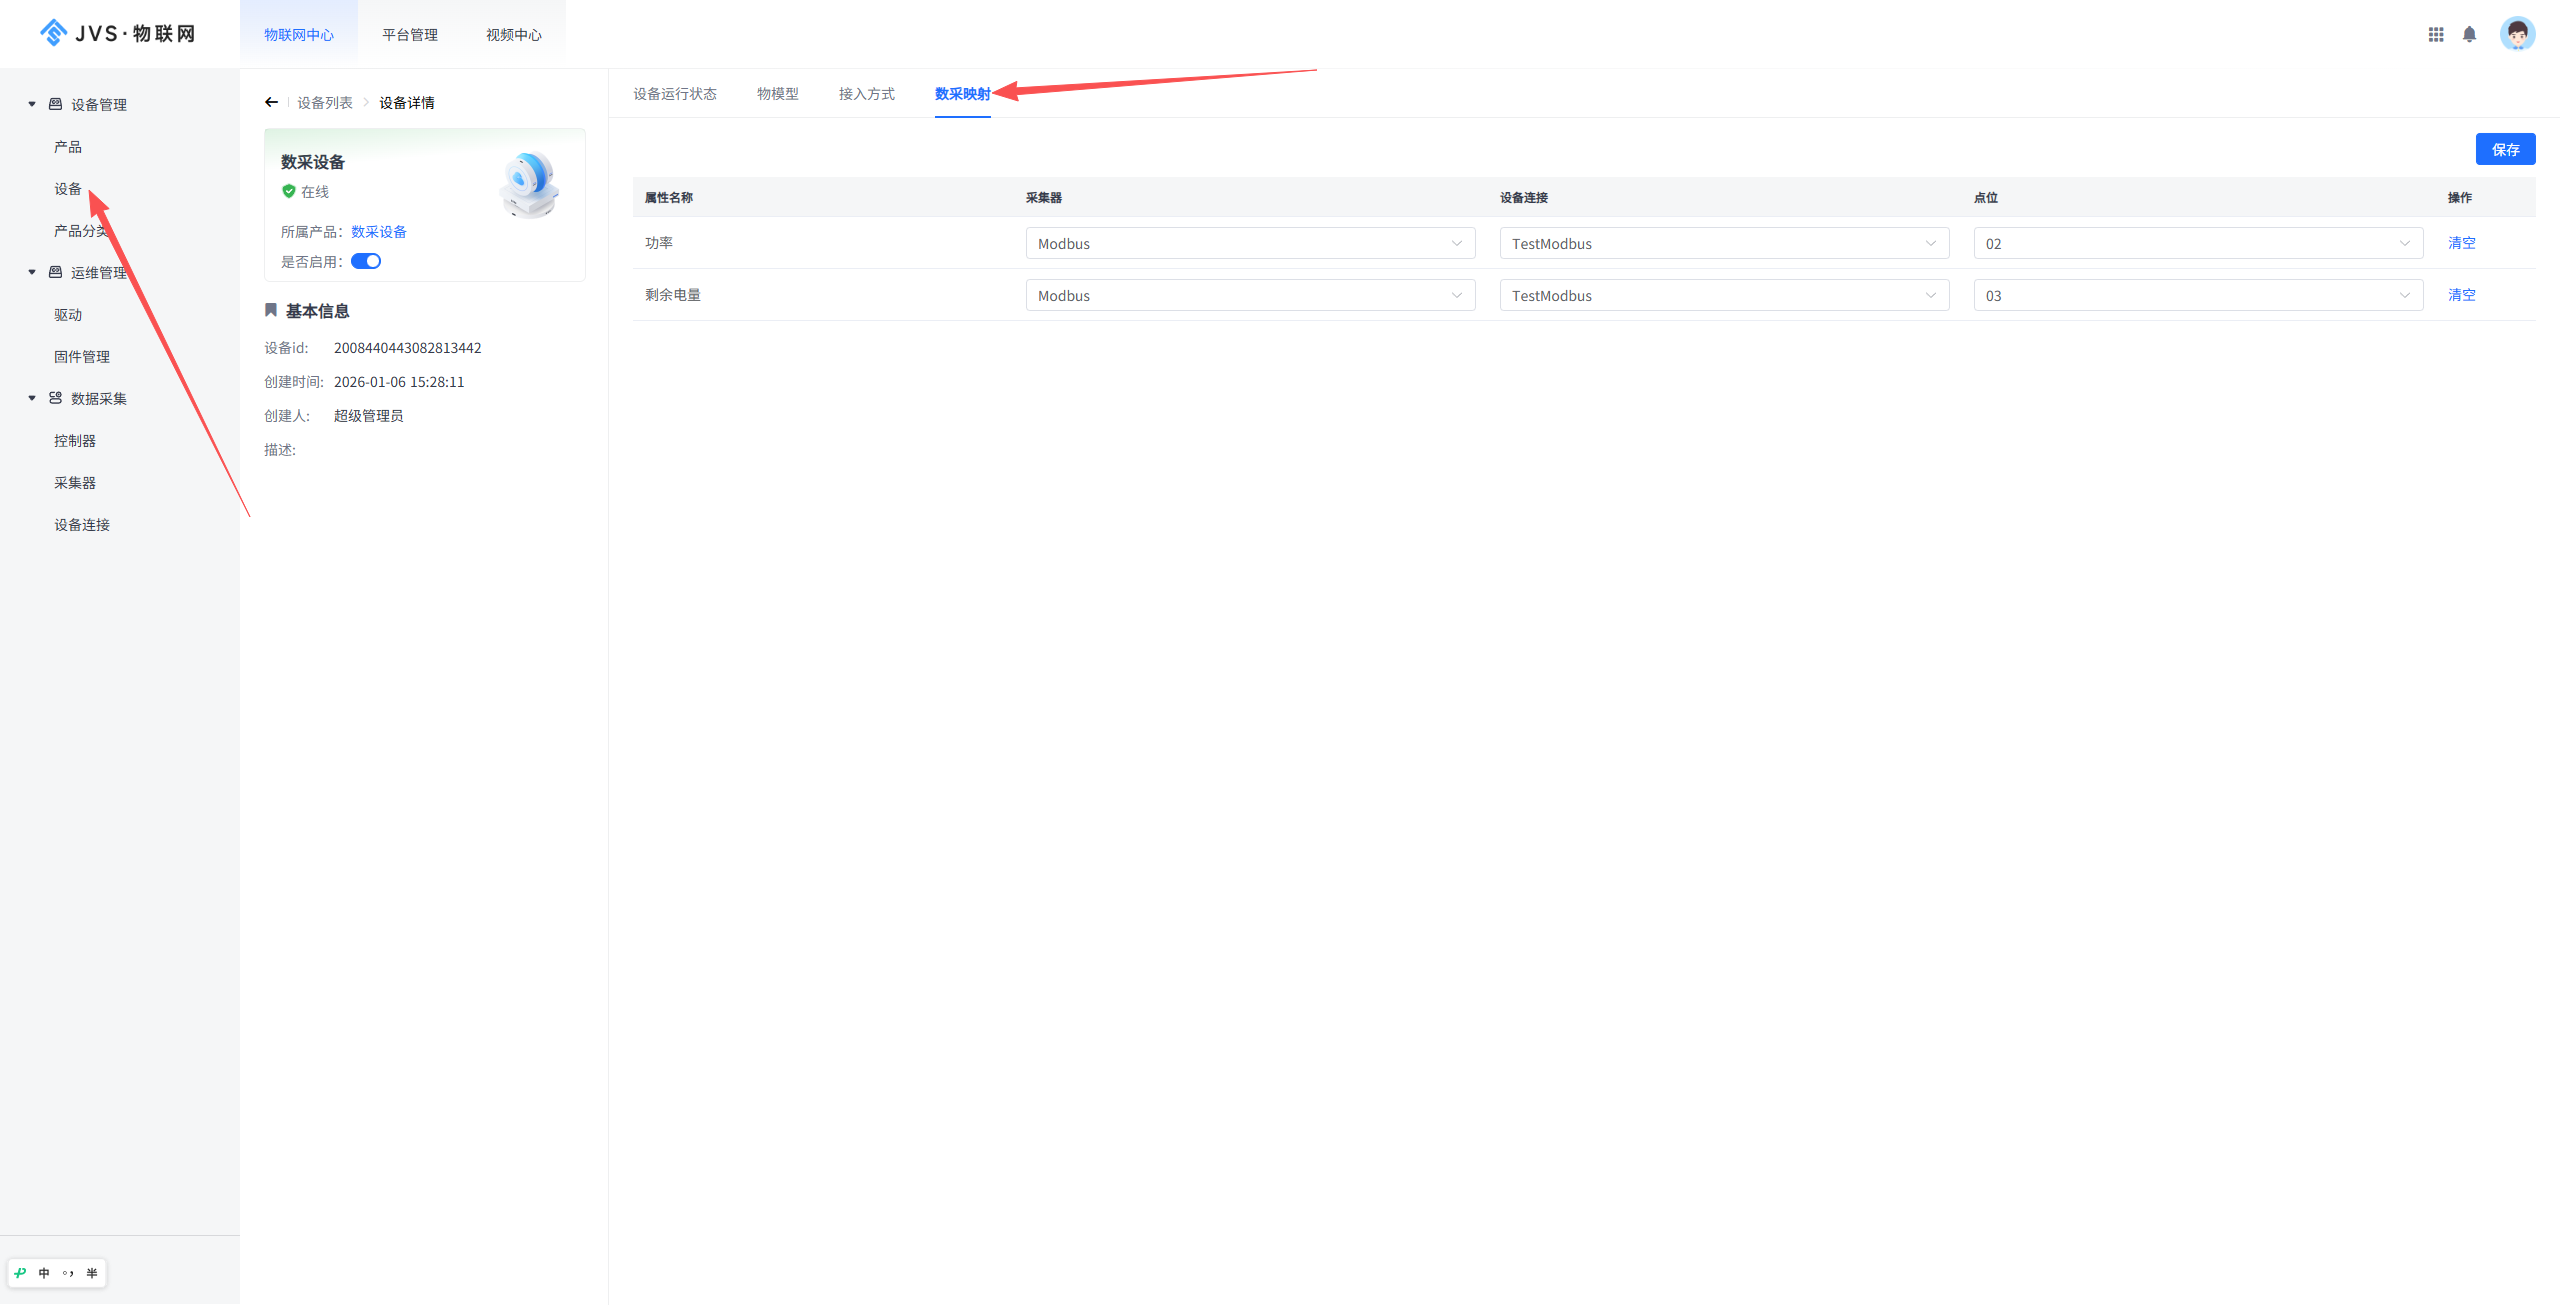Click 清空 link for 功率 row
Viewport: 2560px width, 1305px height.
click(2461, 243)
